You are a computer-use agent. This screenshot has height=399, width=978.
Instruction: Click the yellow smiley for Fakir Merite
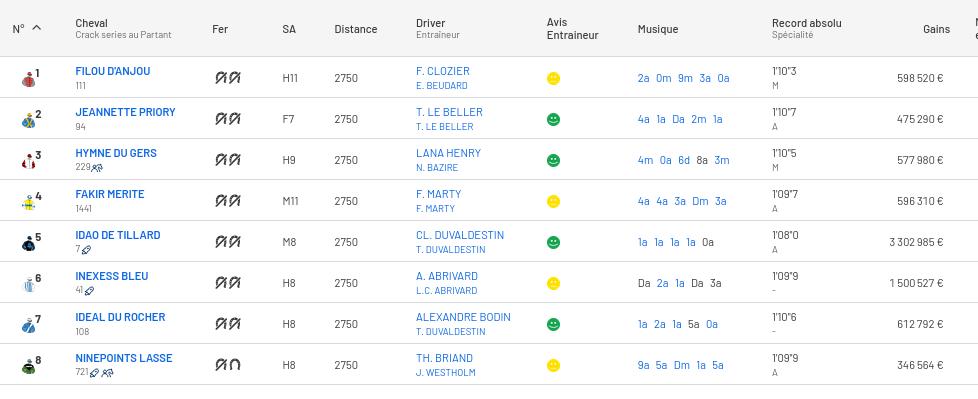point(553,201)
